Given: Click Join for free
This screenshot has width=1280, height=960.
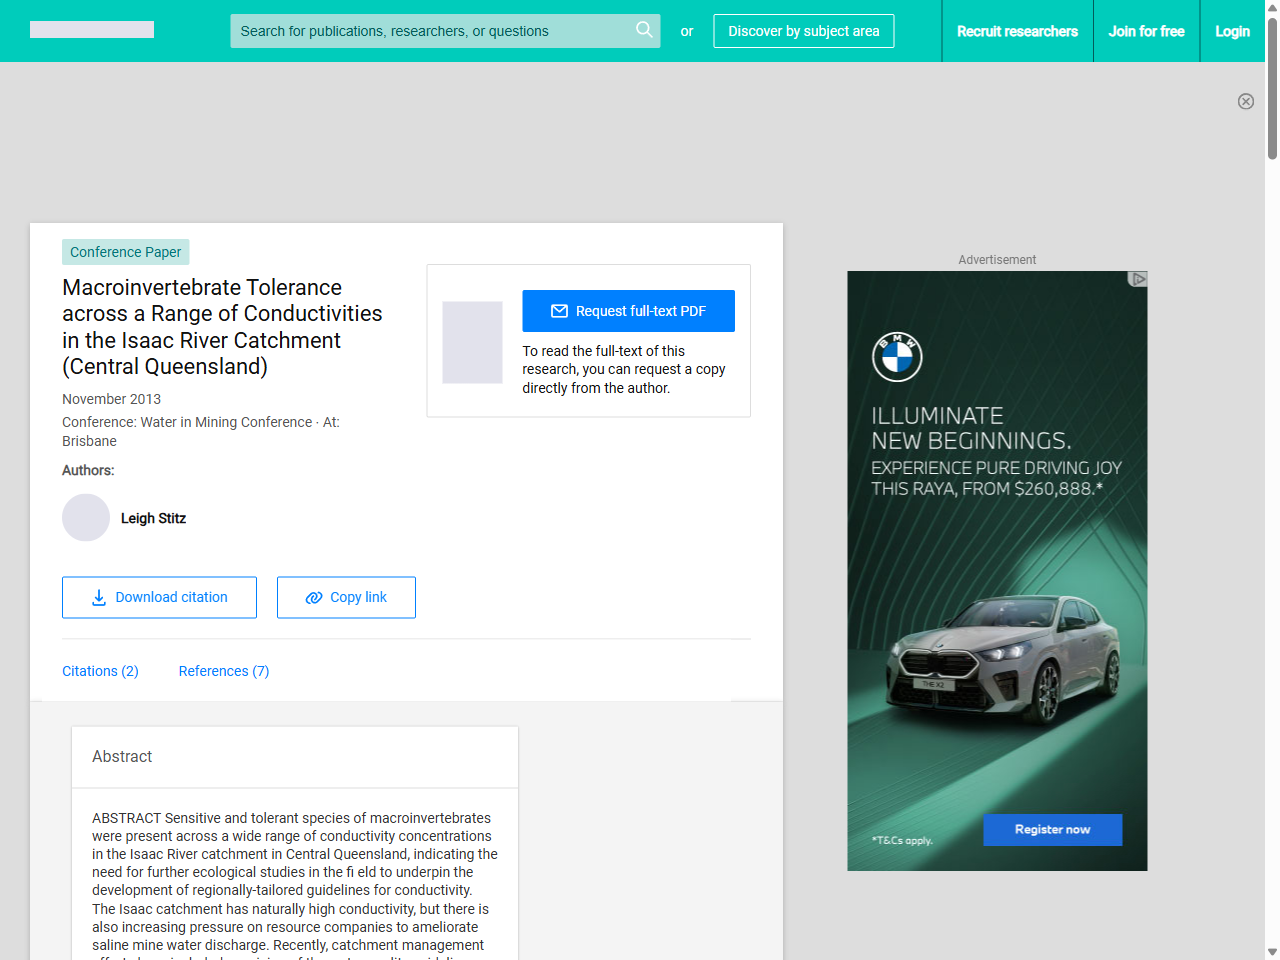Looking at the screenshot, I should pos(1146,31).
